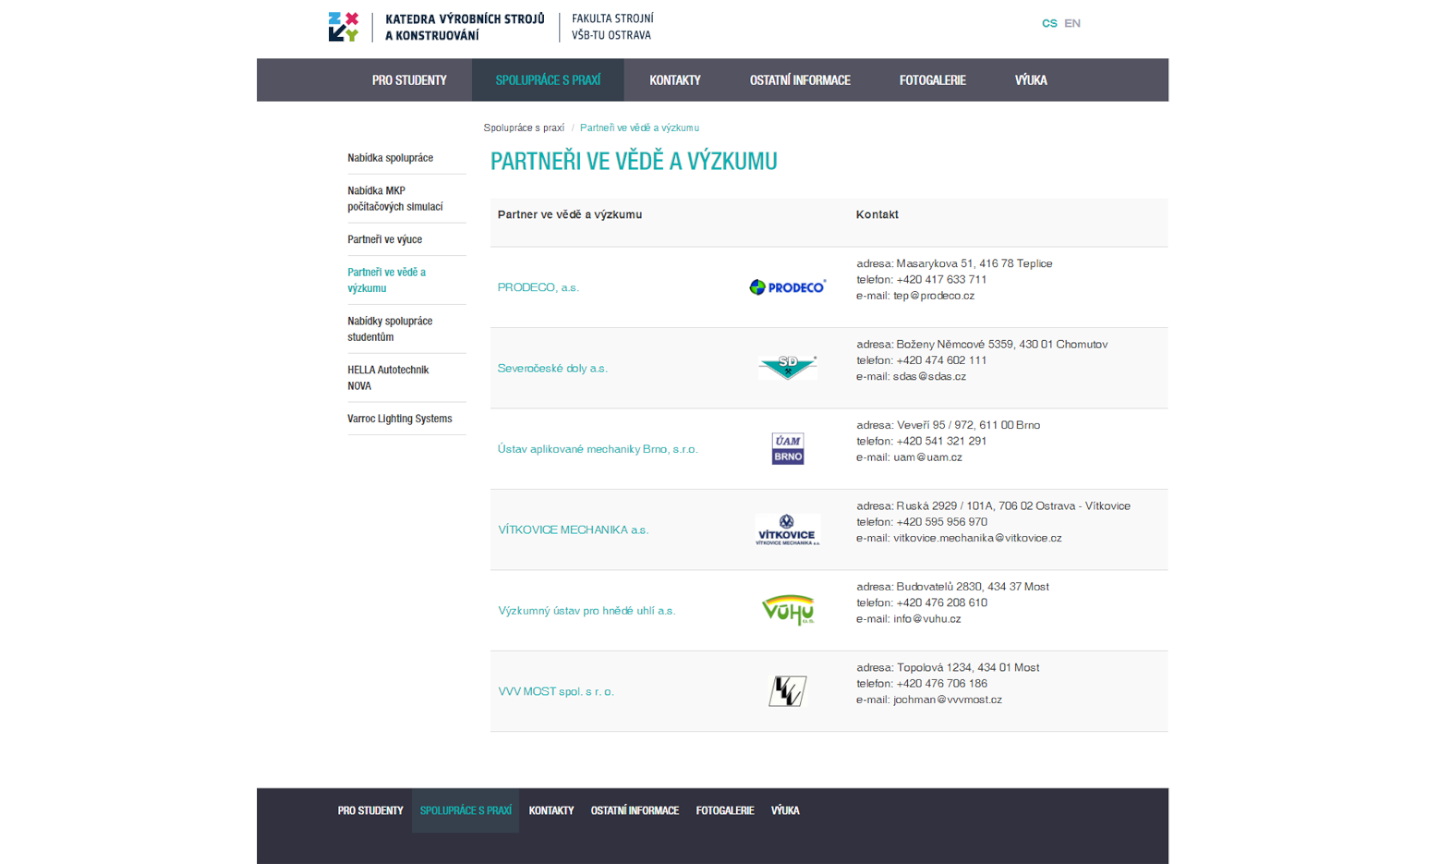Click the VÚHU logo
Image resolution: width=1440 pixels, height=864 pixels.
788,610
